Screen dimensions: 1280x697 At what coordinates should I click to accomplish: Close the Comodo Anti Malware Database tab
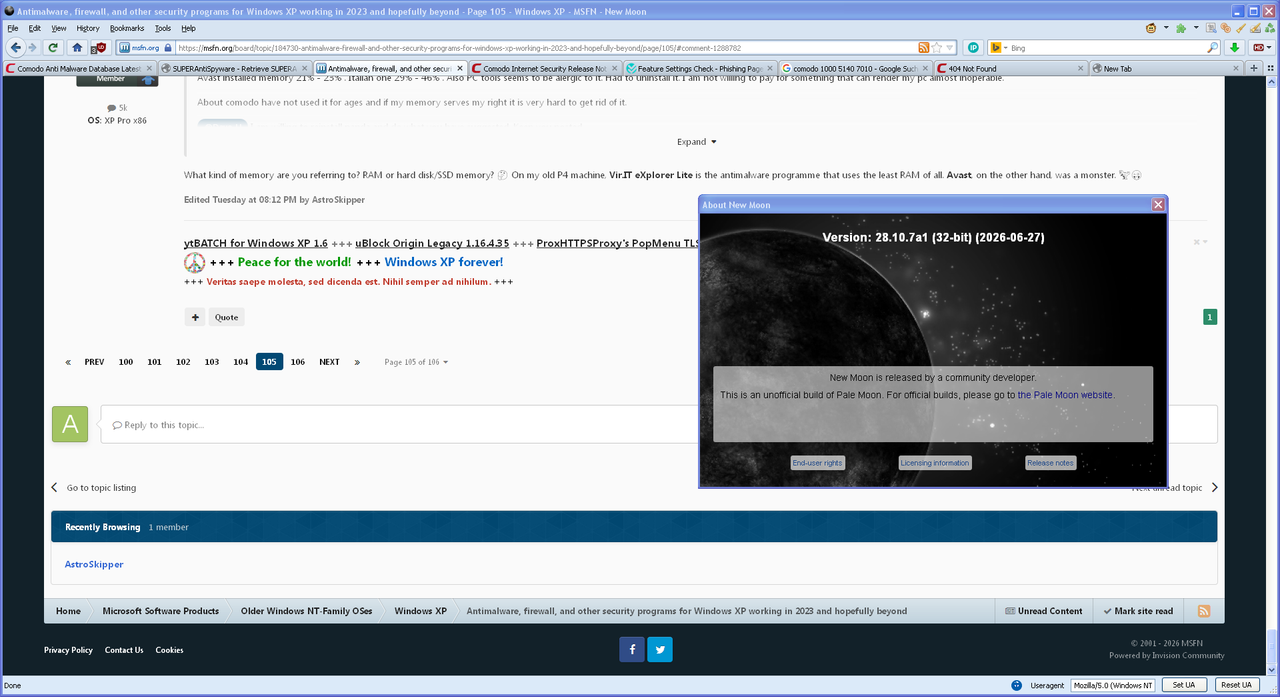[150, 69]
